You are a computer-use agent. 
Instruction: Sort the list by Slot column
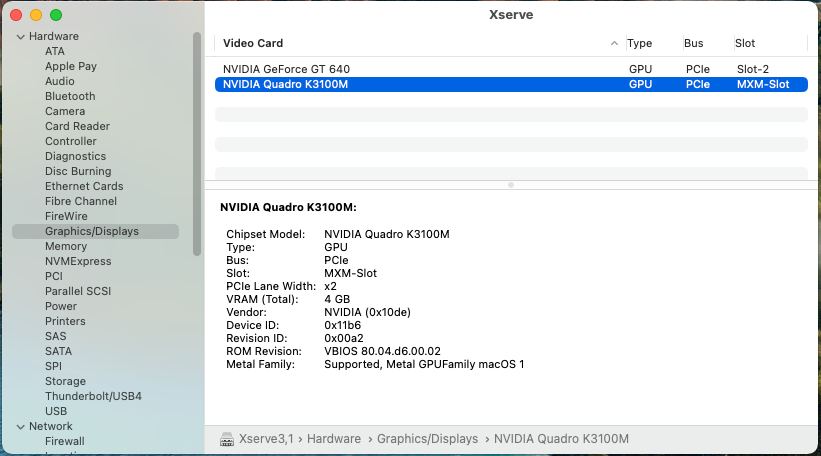[745, 43]
